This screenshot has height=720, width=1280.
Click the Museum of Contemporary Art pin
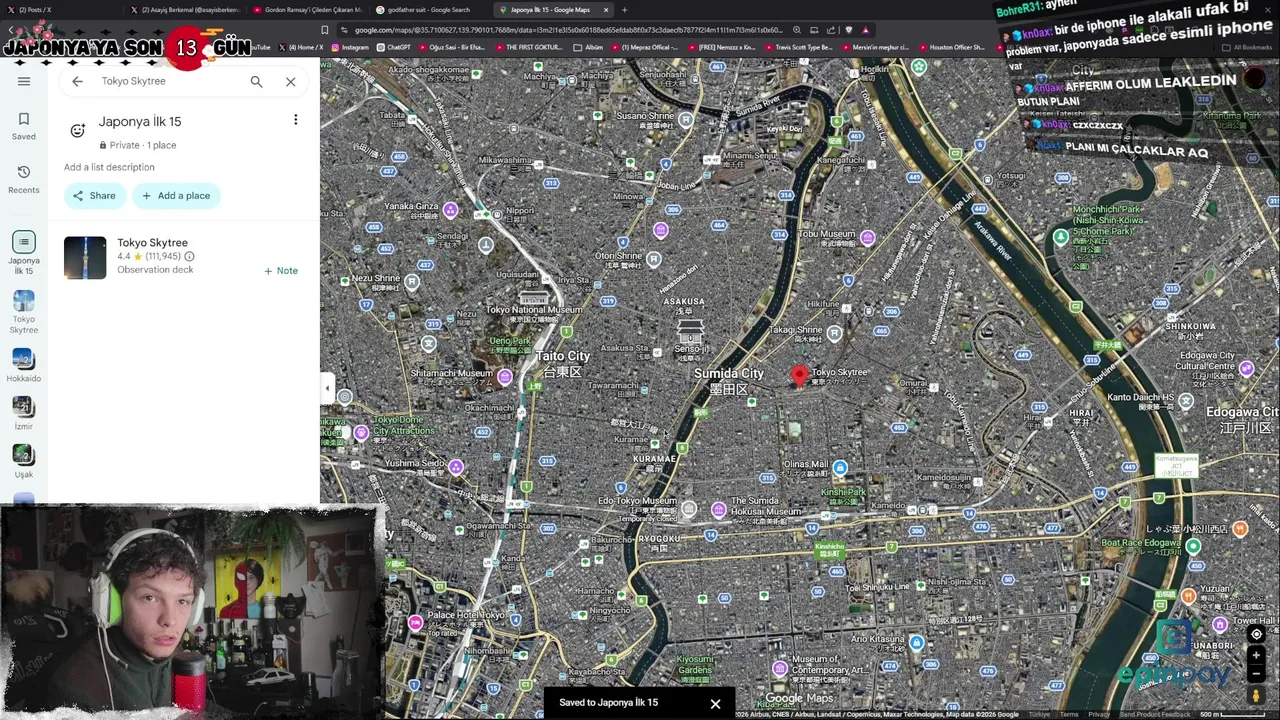coord(780,668)
